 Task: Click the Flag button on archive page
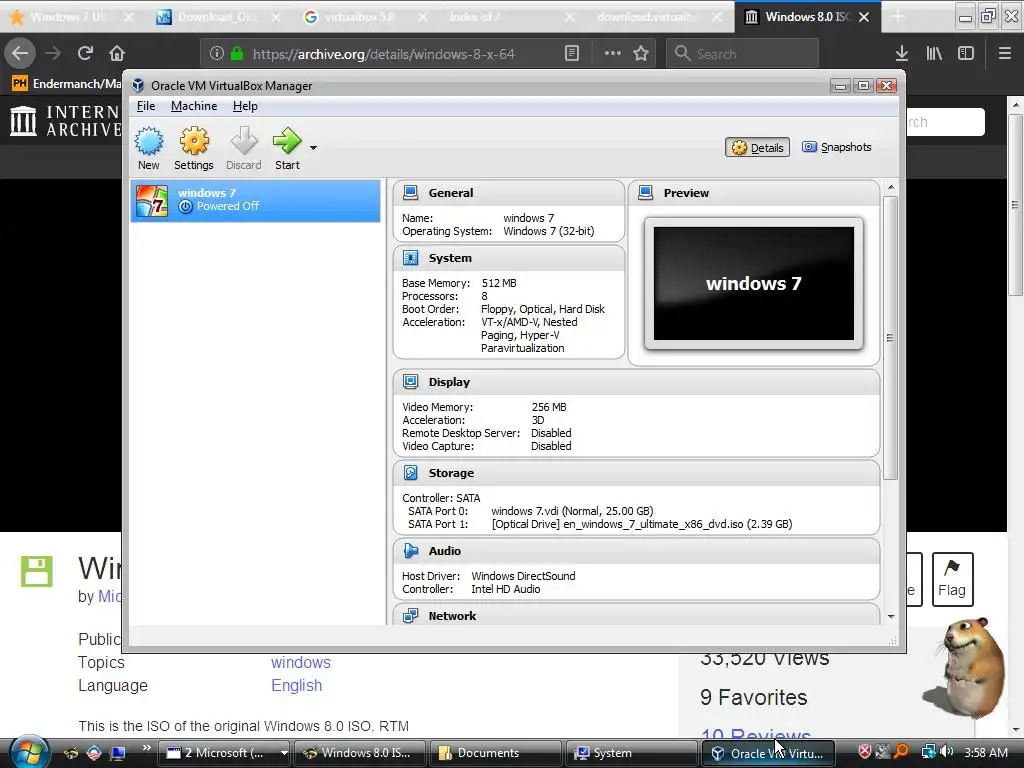coord(952,579)
